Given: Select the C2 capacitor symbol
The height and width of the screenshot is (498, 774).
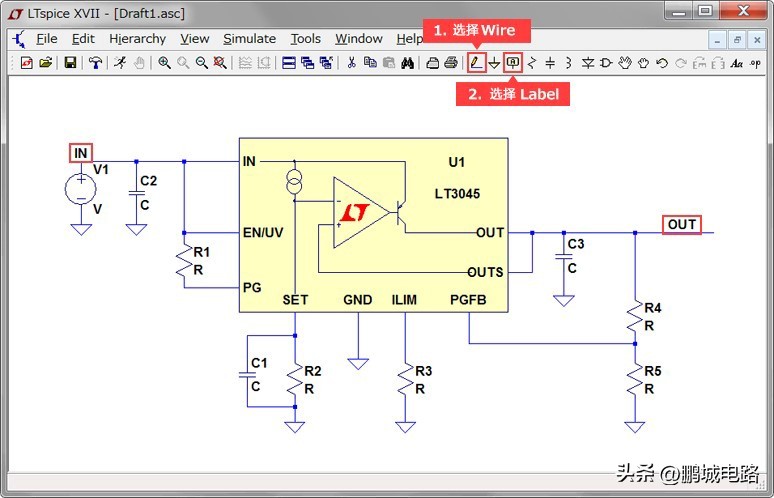Looking at the screenshot, I should tap(136, 192).
